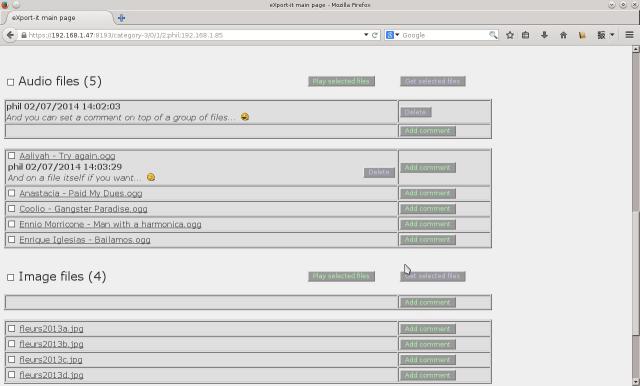Expand the URL bar history dropdown arrow
This screenshot has height=386, width=640.
tap(366, 35)
